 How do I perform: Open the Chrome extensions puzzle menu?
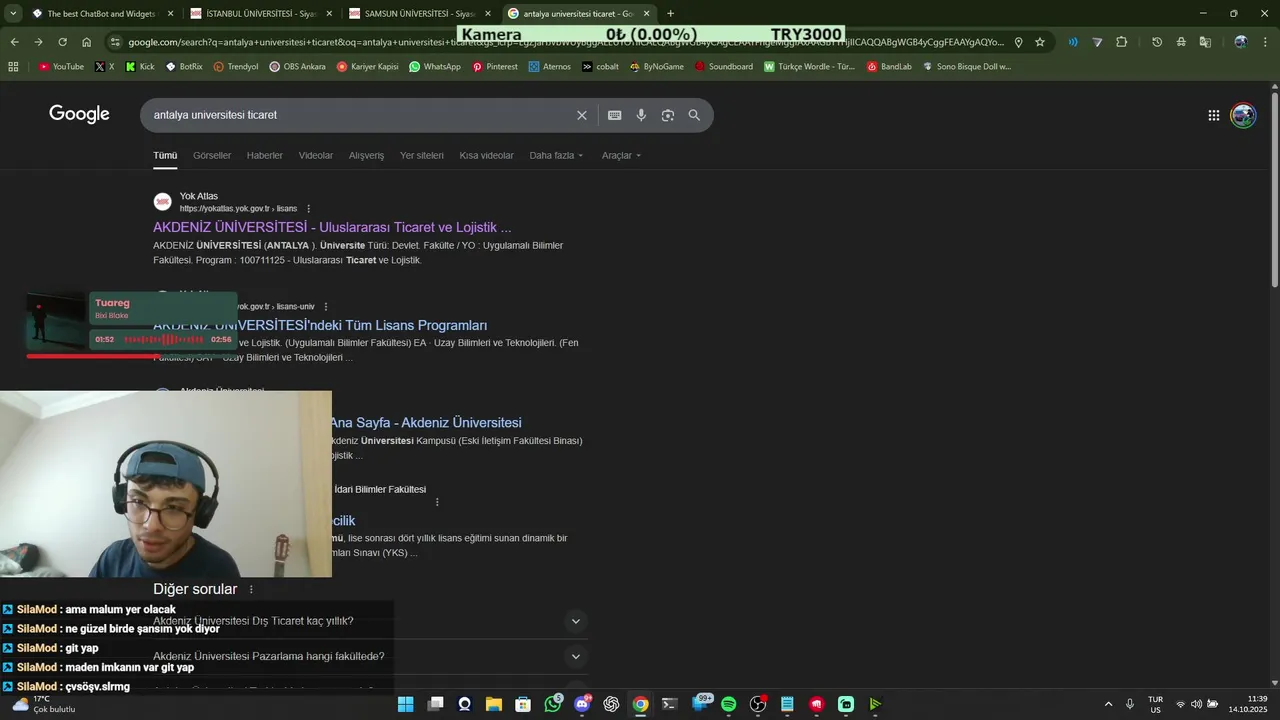click(1121, 42)
